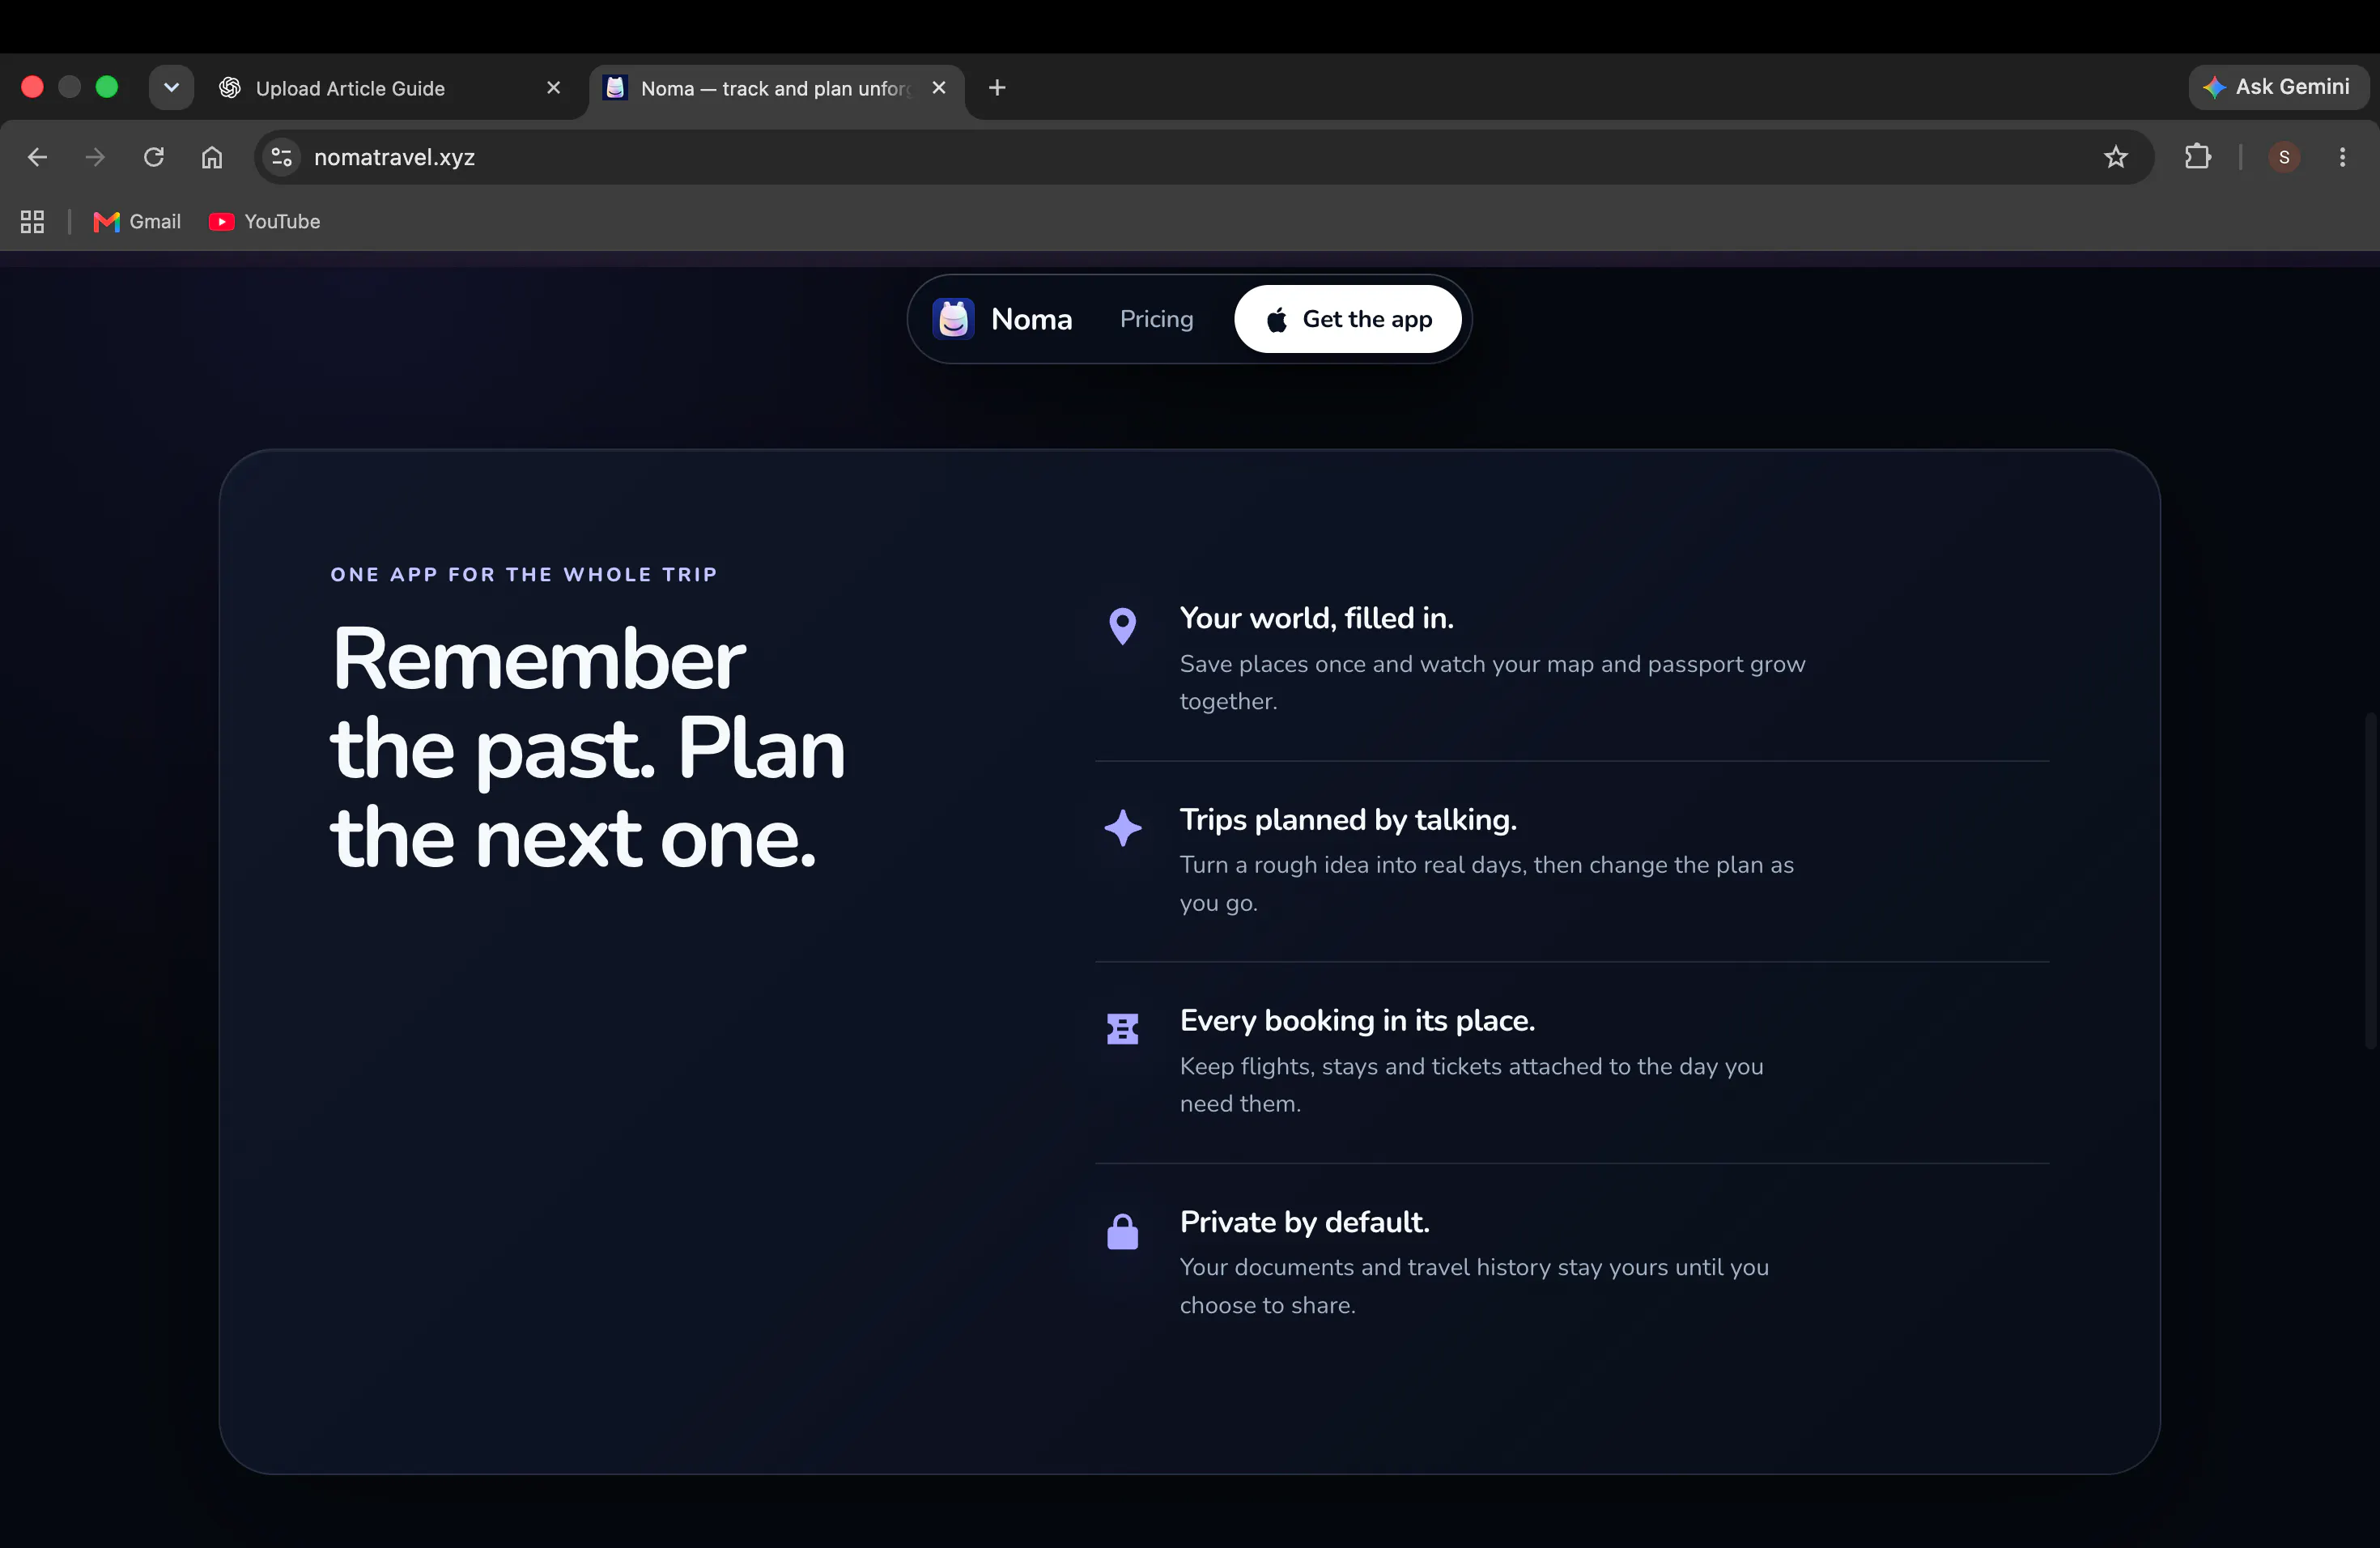Image resolution: width=2380 pixels, height=1548 pixels.
Task: Click the Get the app button
Action: coord(1347,319)
